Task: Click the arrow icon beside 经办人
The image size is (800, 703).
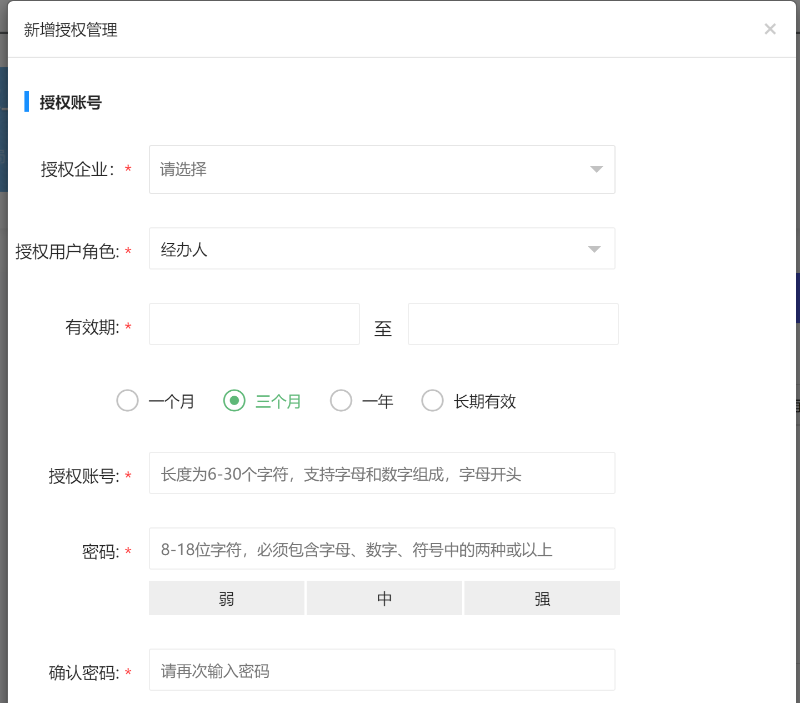Action: (596, 249)
